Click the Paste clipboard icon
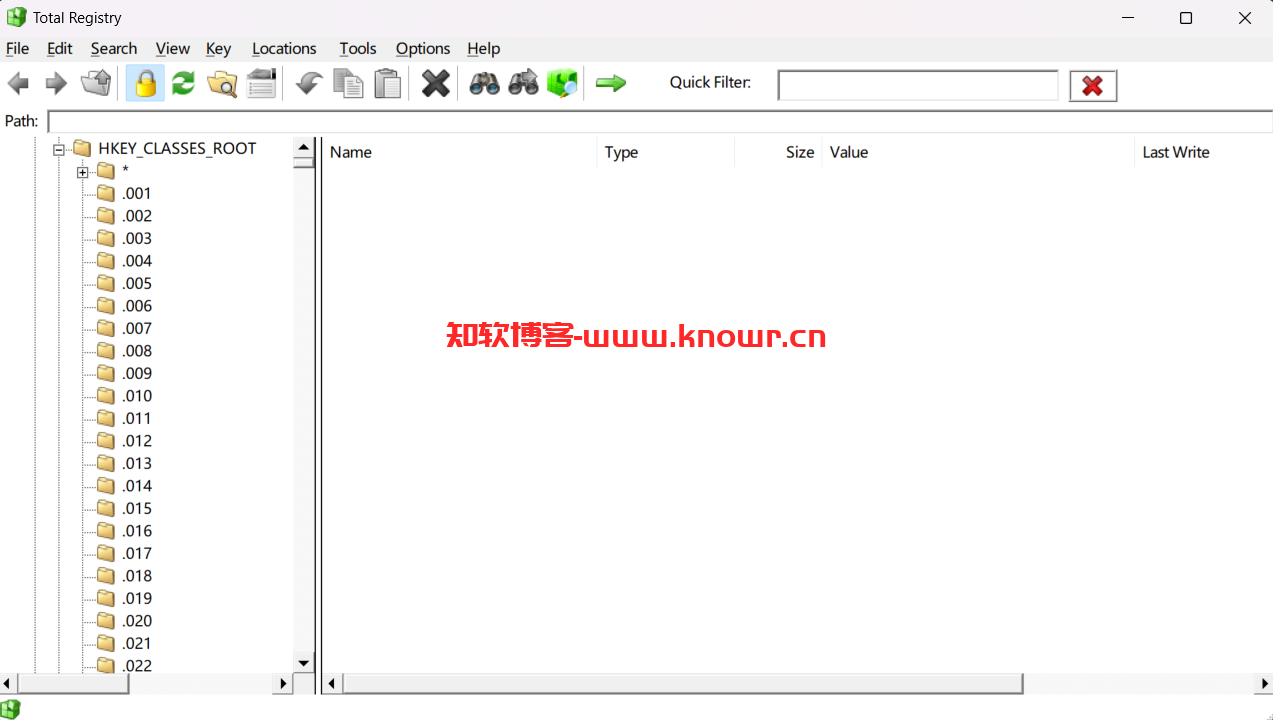Viewport: 1273px width, 720px height. [388, 83]
